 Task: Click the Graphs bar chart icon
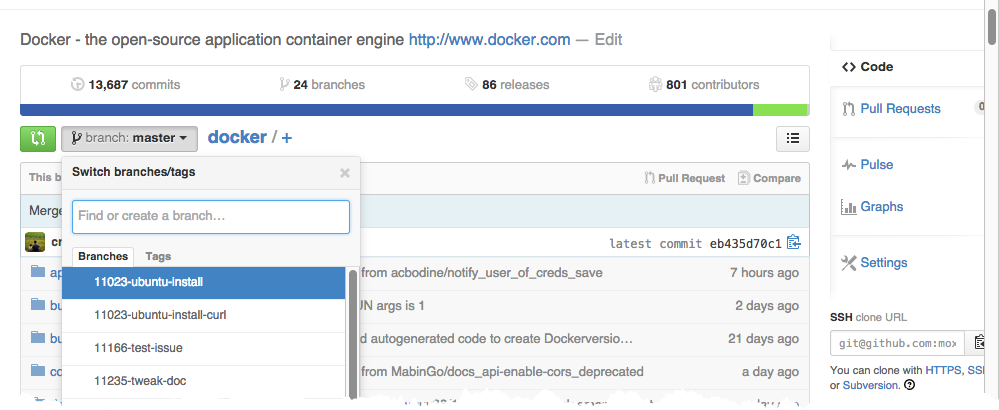pyautogui.click(x=849, y=207)
